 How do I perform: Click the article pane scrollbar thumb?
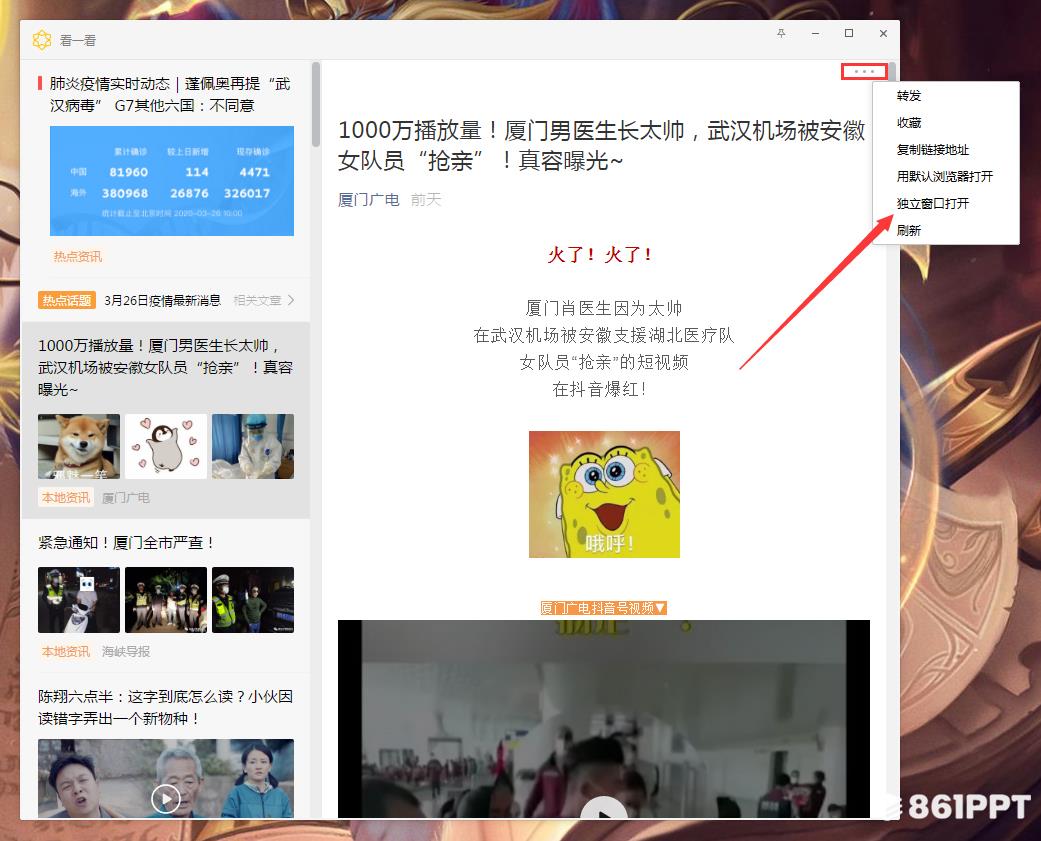coord(892,72)
